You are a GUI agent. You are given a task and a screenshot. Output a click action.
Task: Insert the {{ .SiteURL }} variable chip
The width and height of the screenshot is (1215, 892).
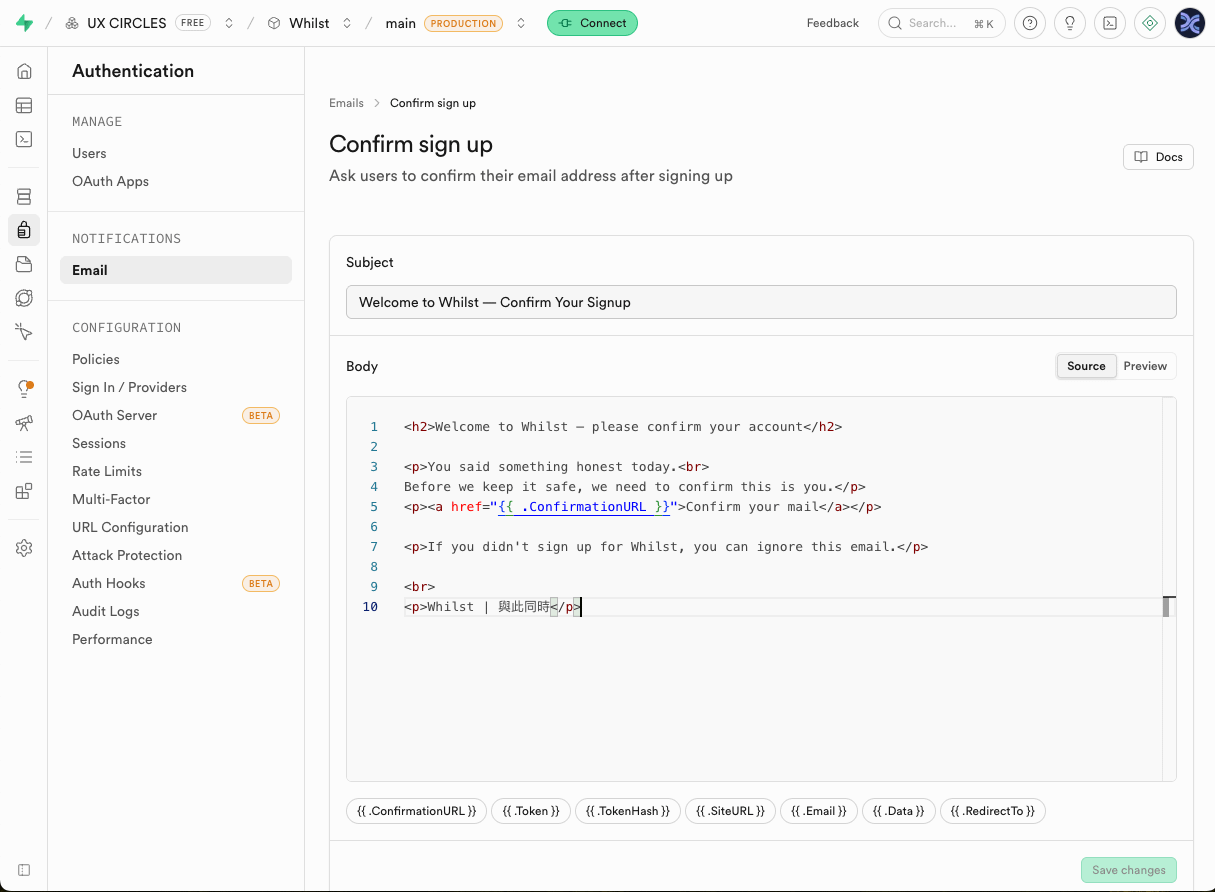click(x=731, y=811)
